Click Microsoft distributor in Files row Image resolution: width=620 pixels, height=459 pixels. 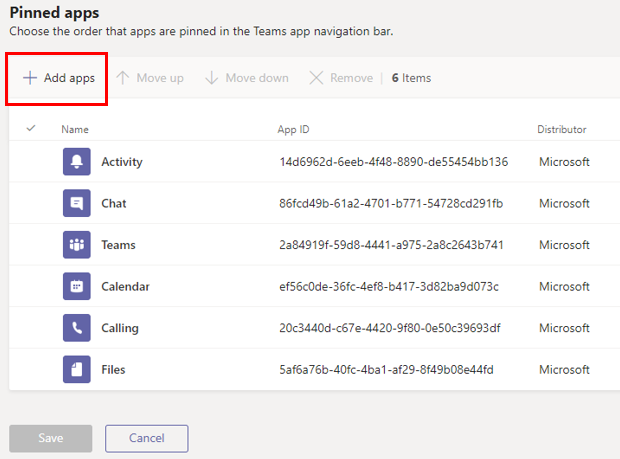pos(564,369)
